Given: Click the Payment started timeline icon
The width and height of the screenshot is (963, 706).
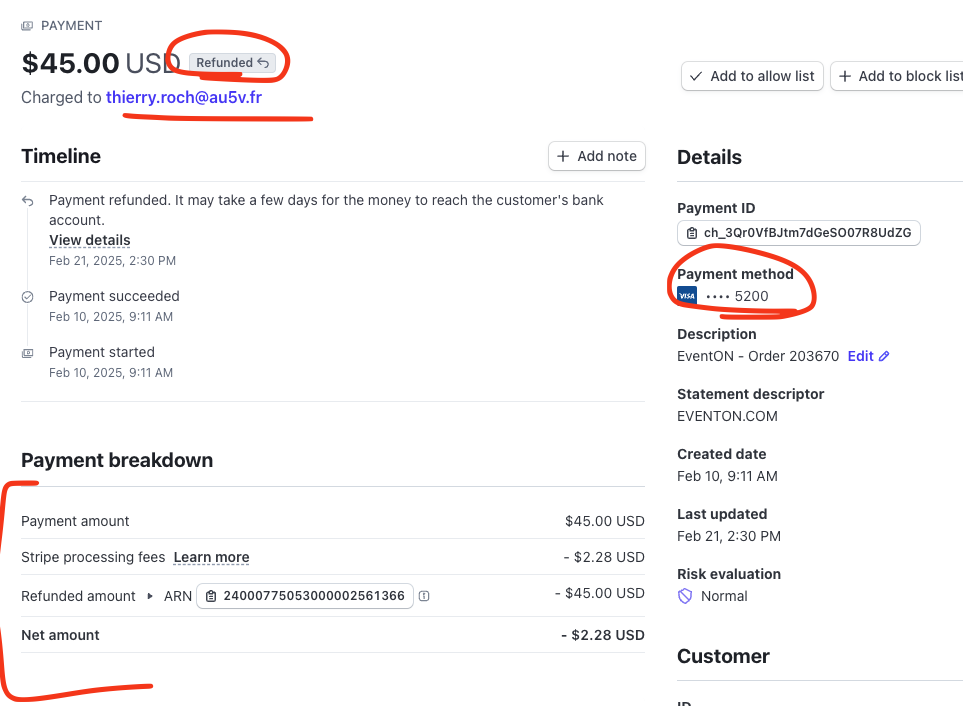Looking at the screenshot, I should (x=28, y=353).
